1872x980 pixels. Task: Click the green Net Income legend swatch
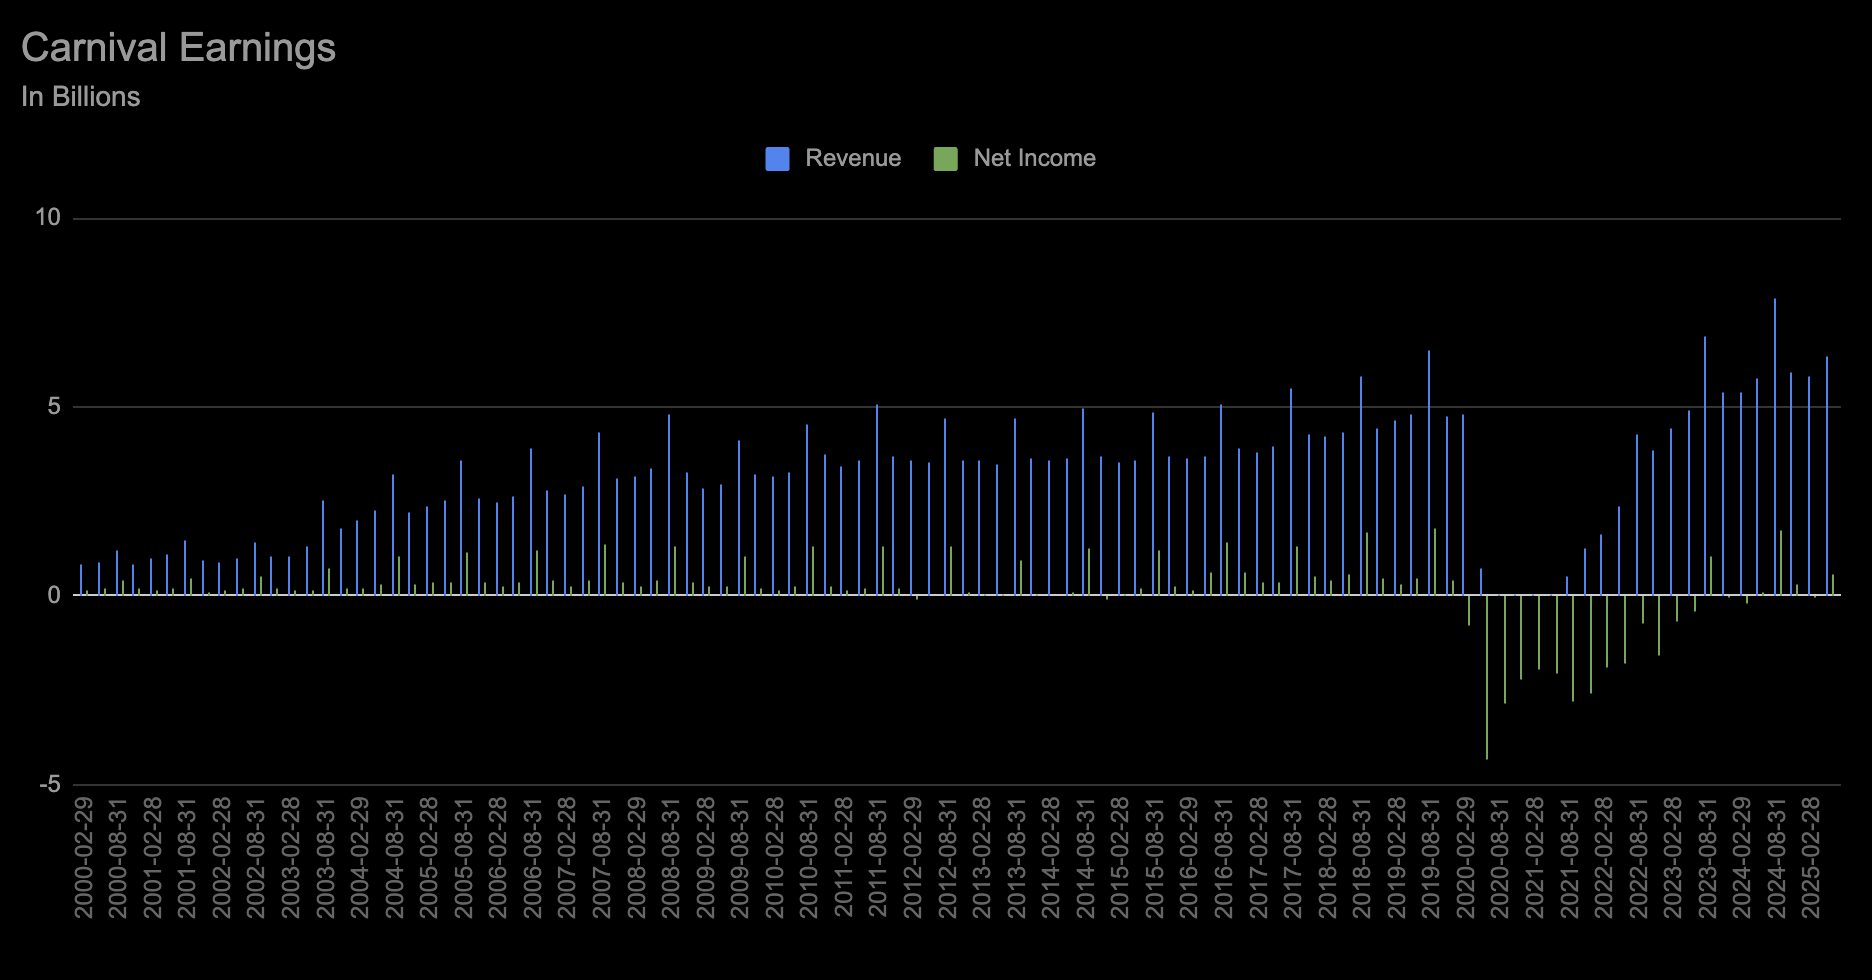pyautogui.click(x=945, y=159)
